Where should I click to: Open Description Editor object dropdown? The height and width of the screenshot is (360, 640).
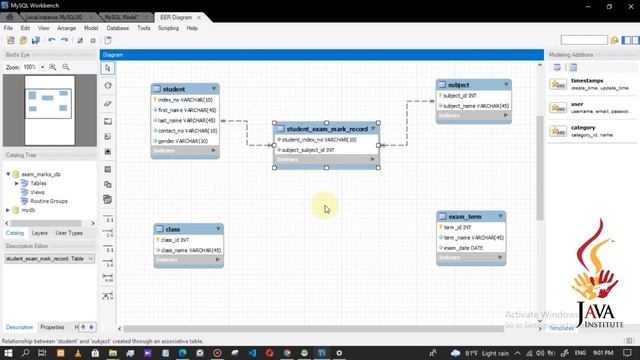(91, 259)
